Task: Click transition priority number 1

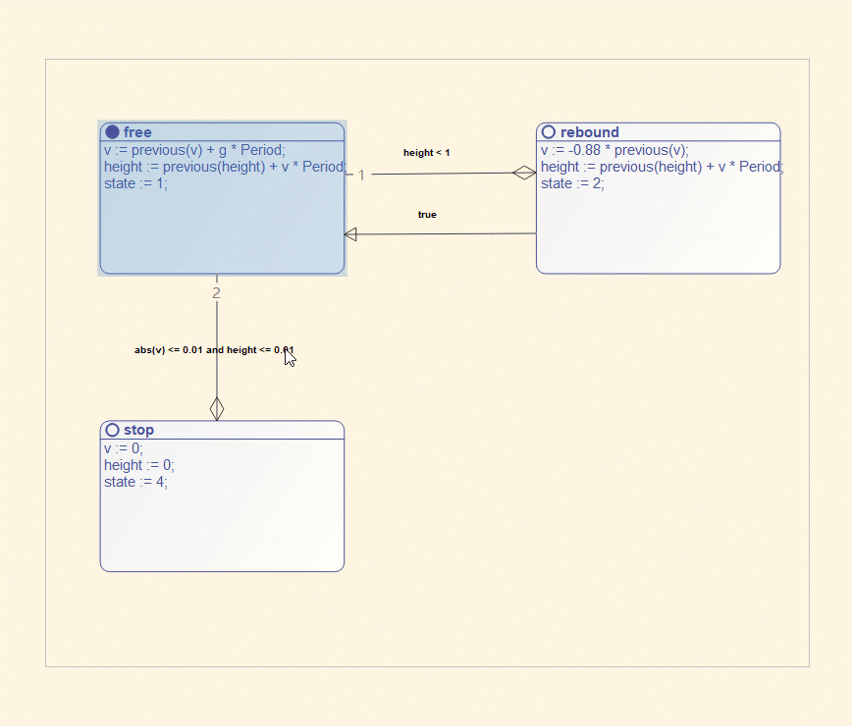Action: [361, 175]
